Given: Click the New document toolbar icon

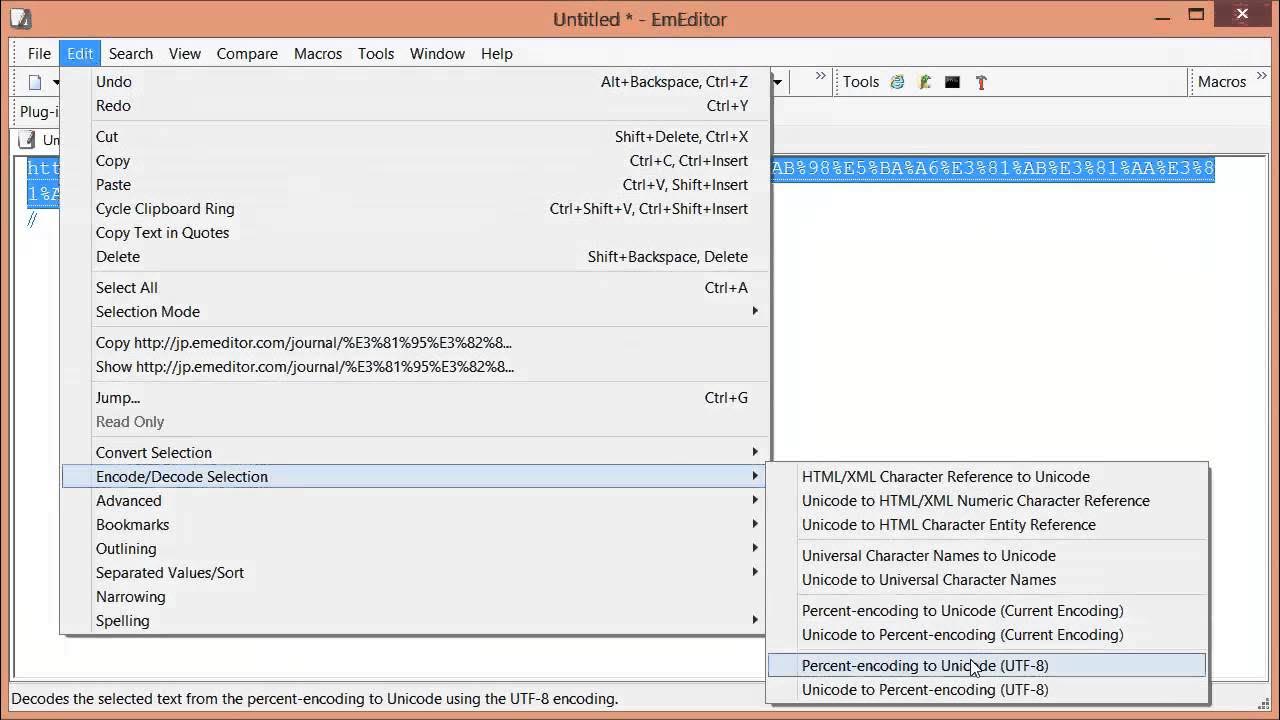Looking at the screenshot, I should coord(35,82).
